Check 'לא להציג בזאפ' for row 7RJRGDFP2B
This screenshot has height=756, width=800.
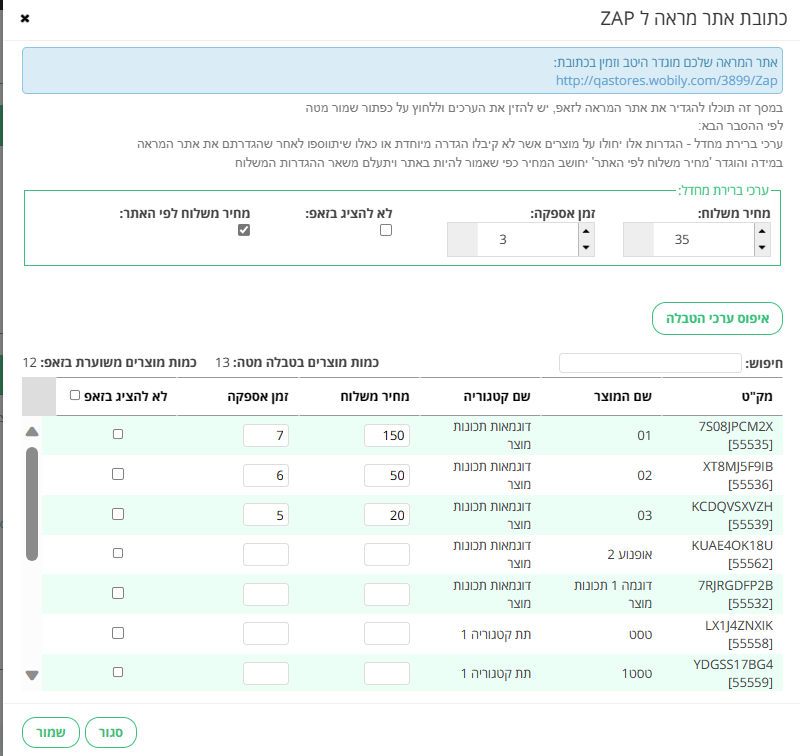coord(118,593)
